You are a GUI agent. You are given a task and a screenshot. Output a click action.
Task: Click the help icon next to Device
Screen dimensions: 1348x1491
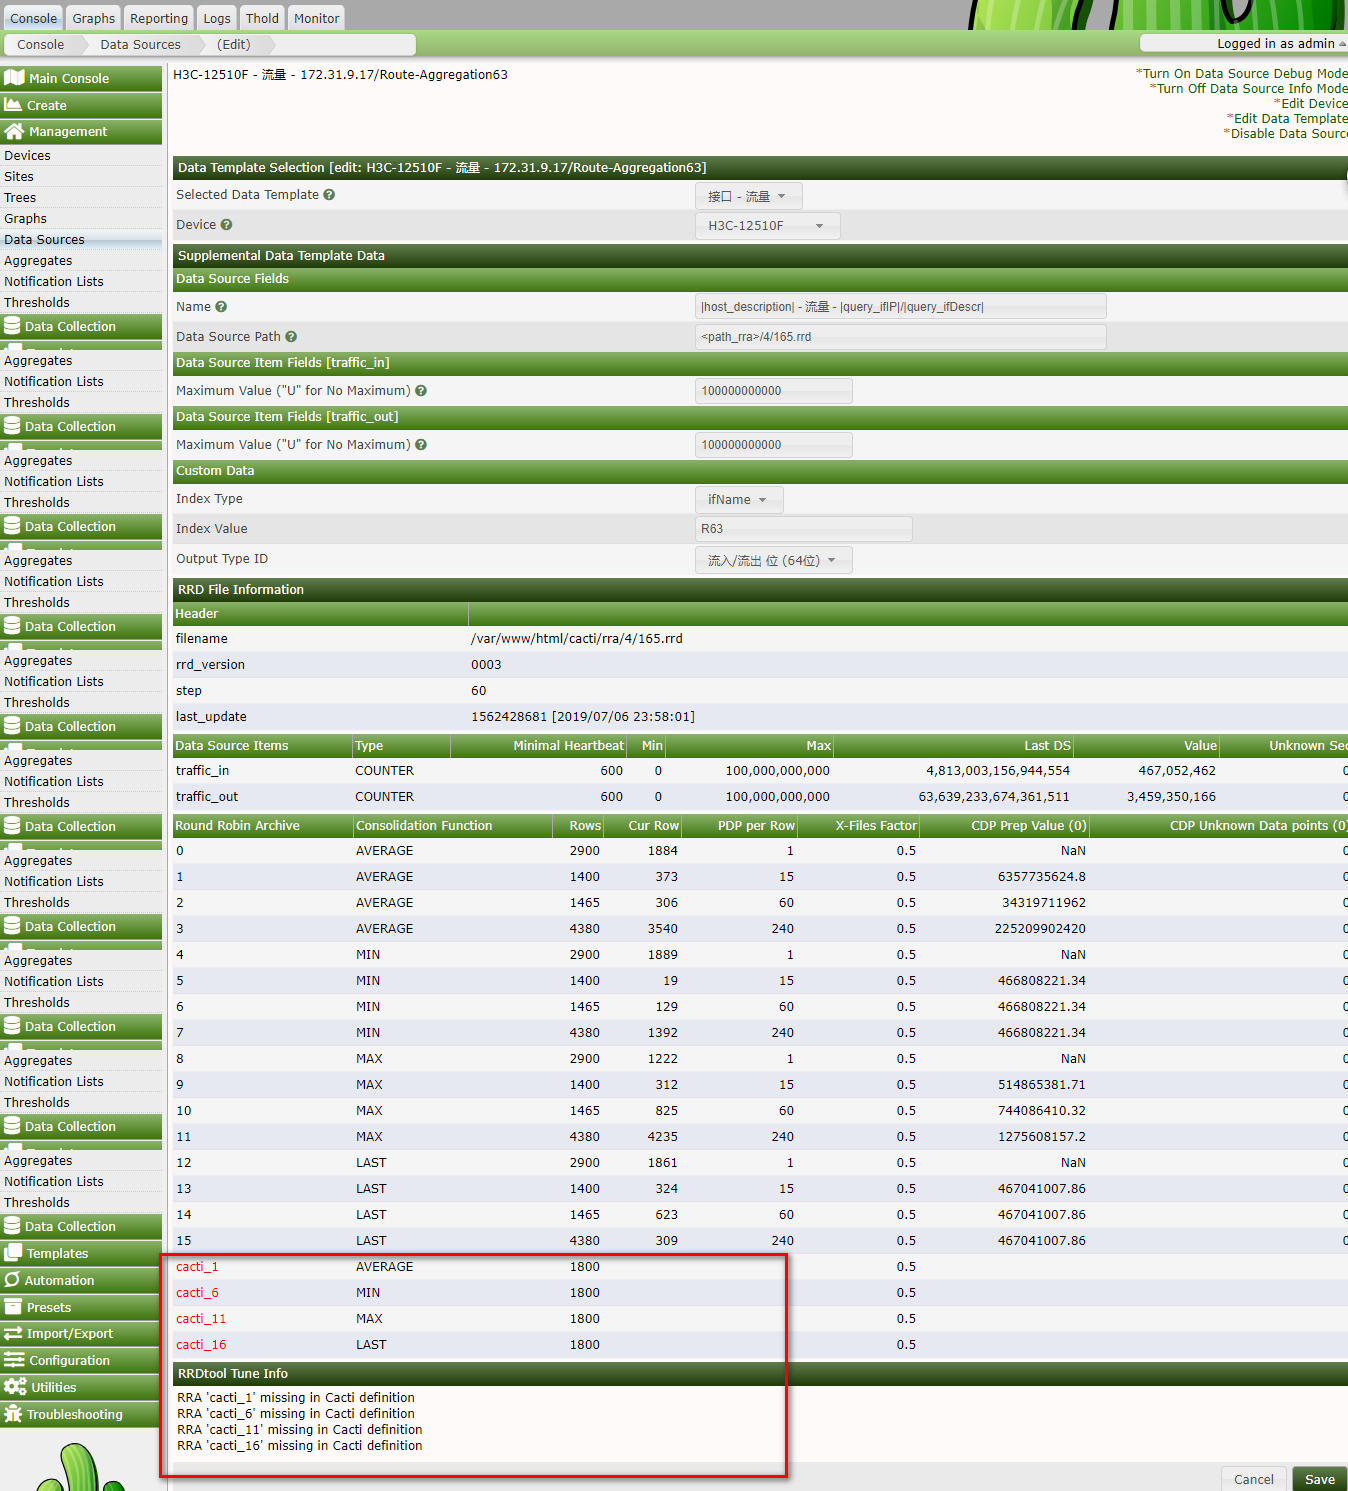(x=226, y=225)
